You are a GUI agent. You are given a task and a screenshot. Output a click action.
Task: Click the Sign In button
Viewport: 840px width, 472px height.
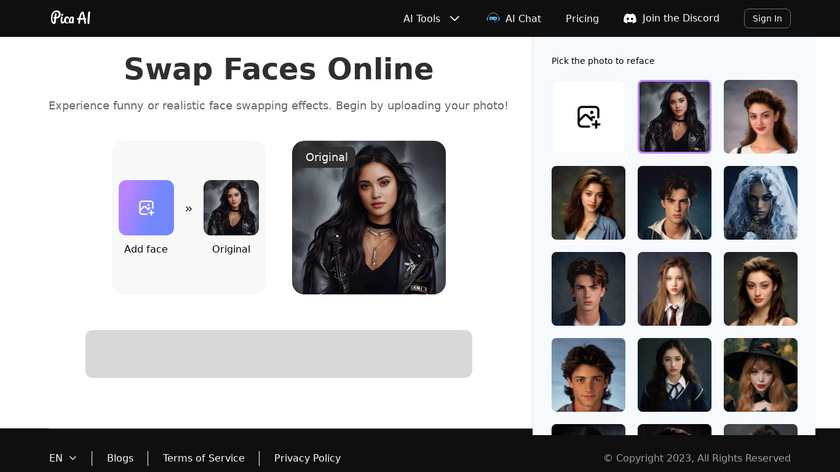(767, 18)
